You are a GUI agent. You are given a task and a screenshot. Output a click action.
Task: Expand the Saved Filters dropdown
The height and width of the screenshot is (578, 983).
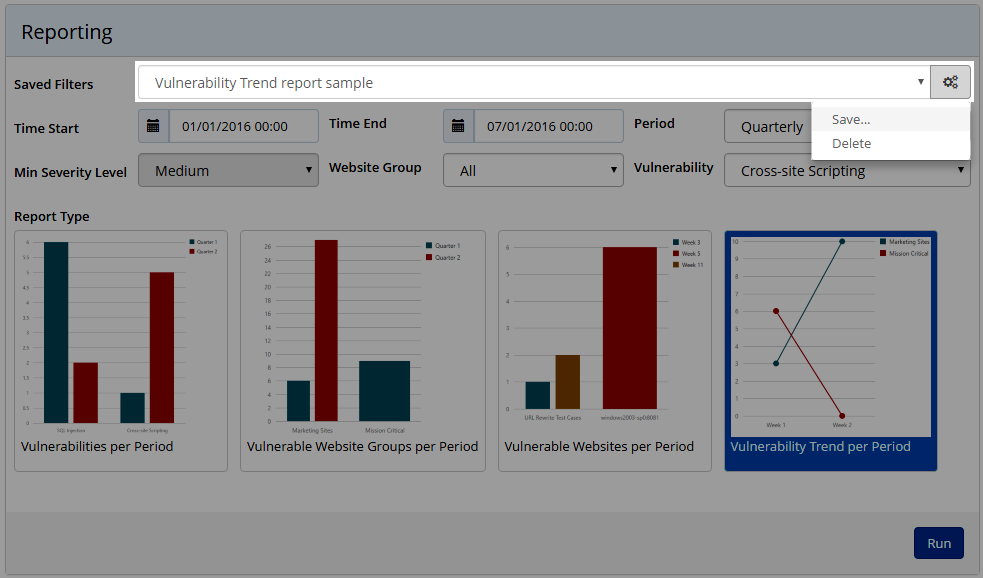(x=533, y=83)
